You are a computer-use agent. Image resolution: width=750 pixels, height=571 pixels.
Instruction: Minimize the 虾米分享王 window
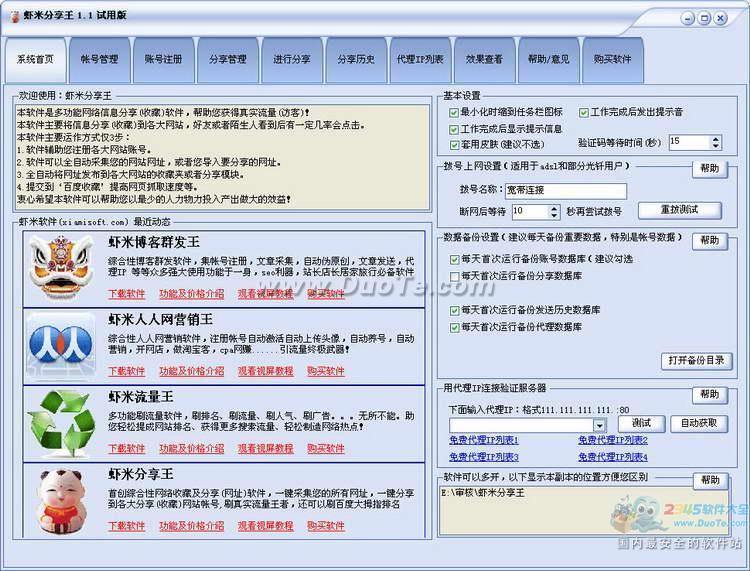687,19
